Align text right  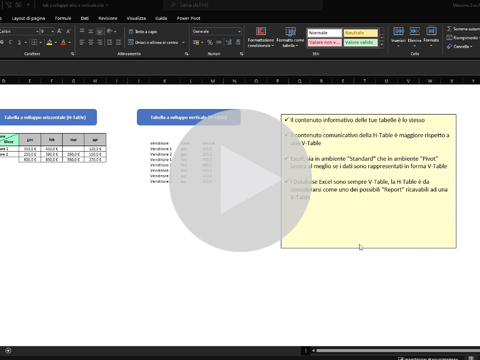point(99,42)
